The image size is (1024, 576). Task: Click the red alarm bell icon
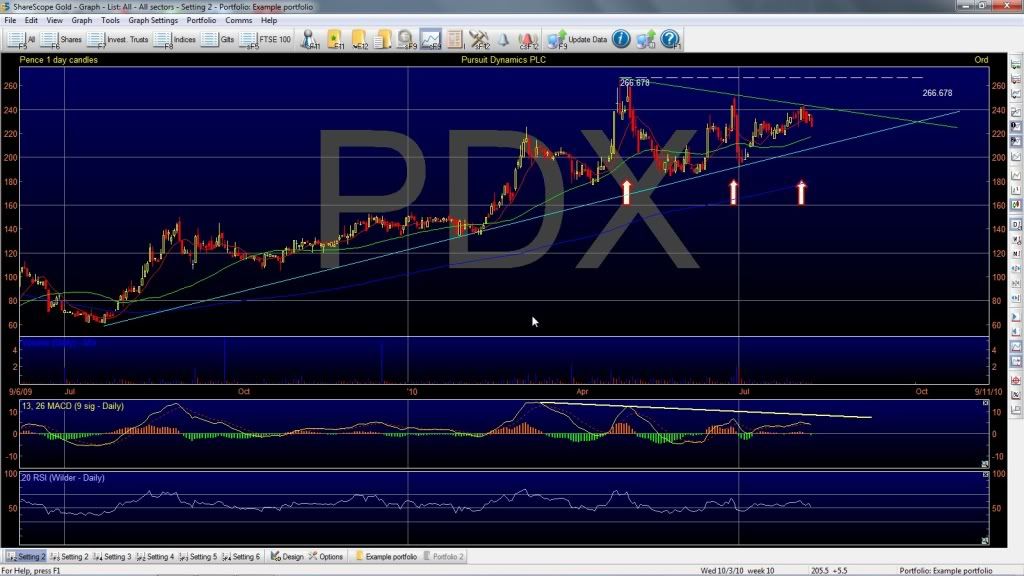click(x=528, y=40)
